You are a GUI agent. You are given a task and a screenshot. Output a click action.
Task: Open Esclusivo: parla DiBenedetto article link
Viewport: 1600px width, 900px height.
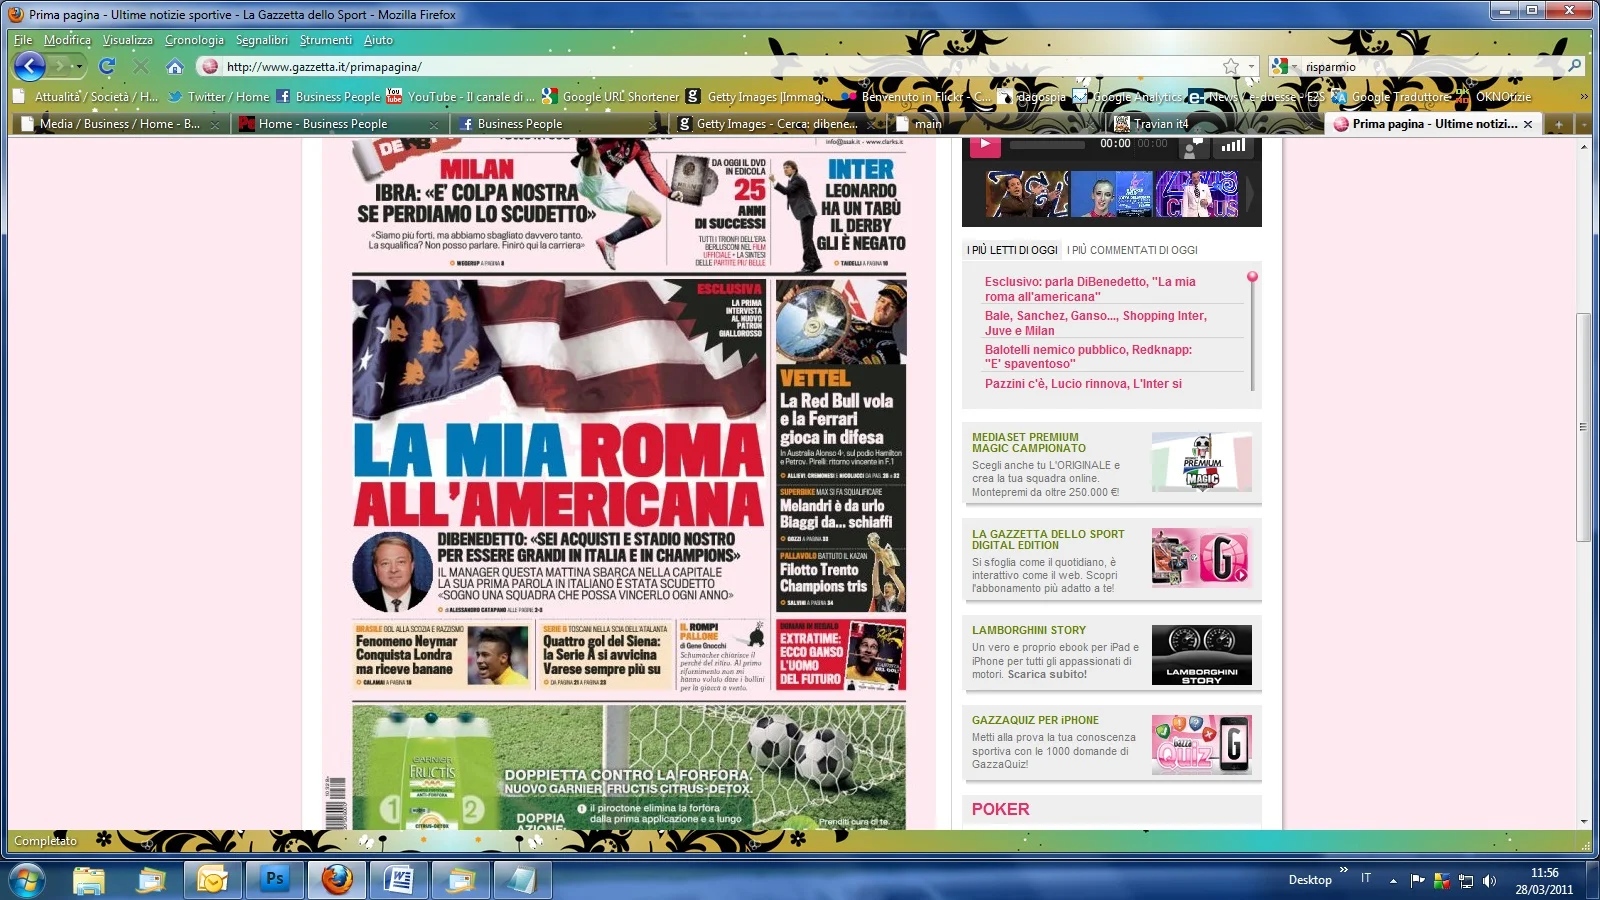coord(1090,289)
